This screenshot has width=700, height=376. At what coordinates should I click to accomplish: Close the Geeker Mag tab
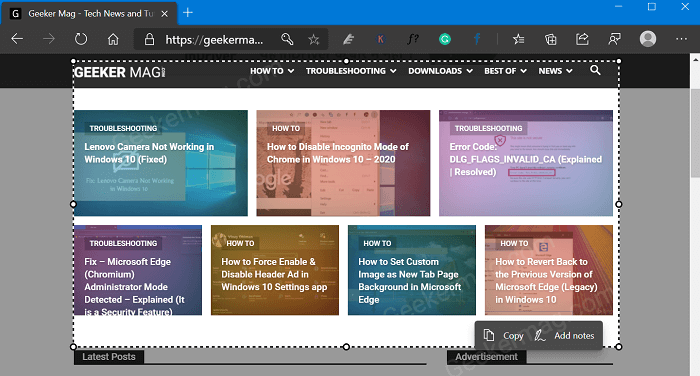point(164,14)
